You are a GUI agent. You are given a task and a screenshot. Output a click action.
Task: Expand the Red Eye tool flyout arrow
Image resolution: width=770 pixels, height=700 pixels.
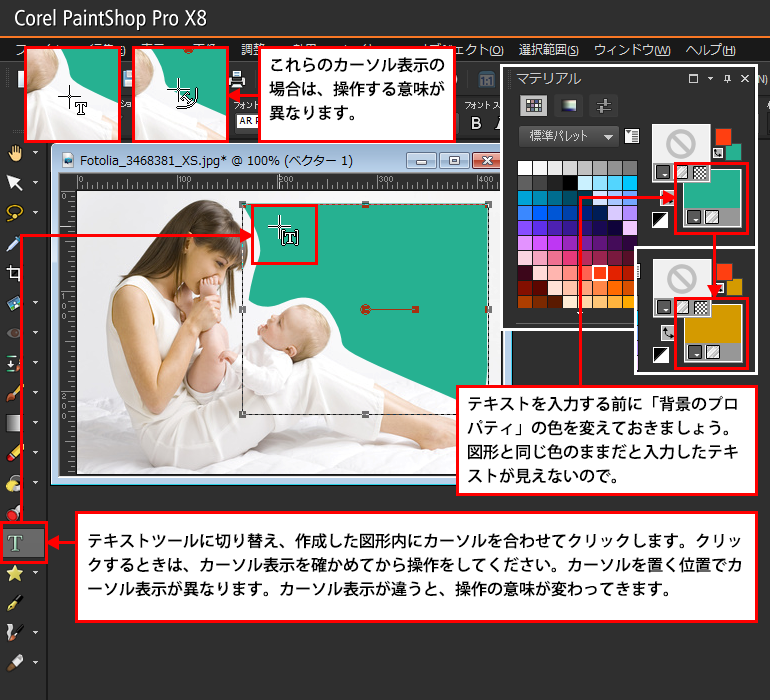pyautogui.click(x=36, y=333)
